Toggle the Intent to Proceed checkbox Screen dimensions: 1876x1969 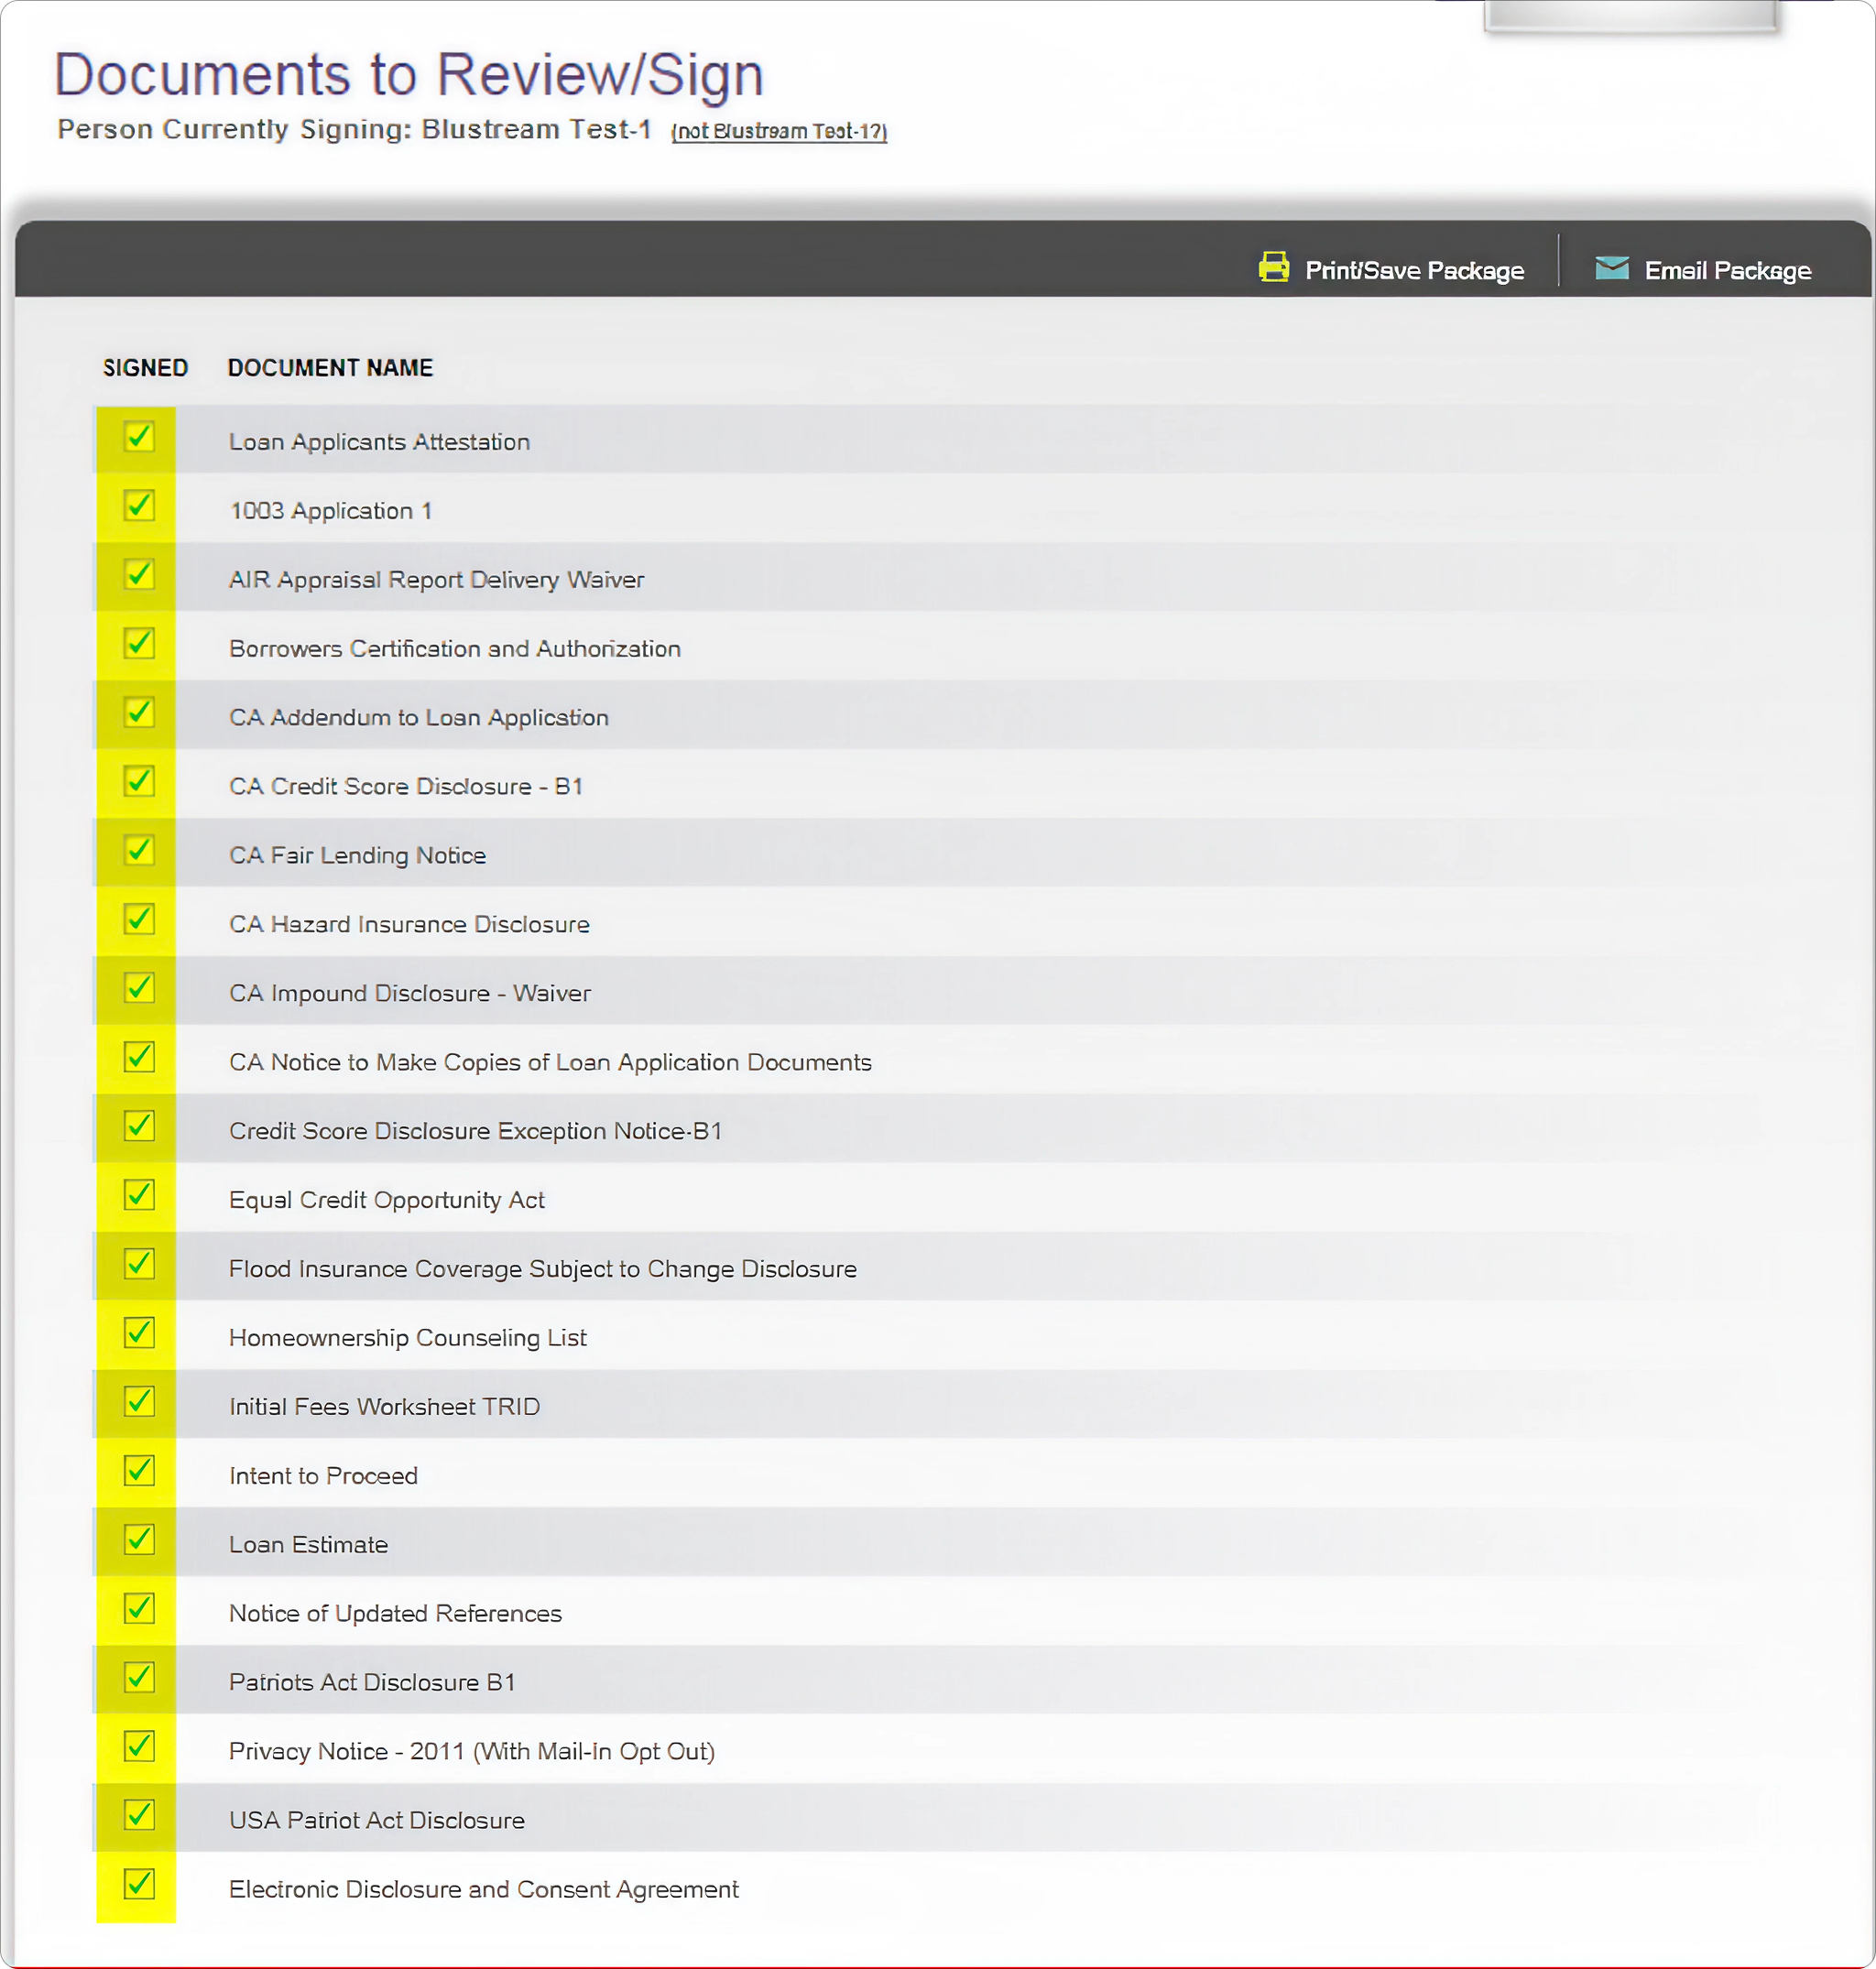coord(139,1470)
